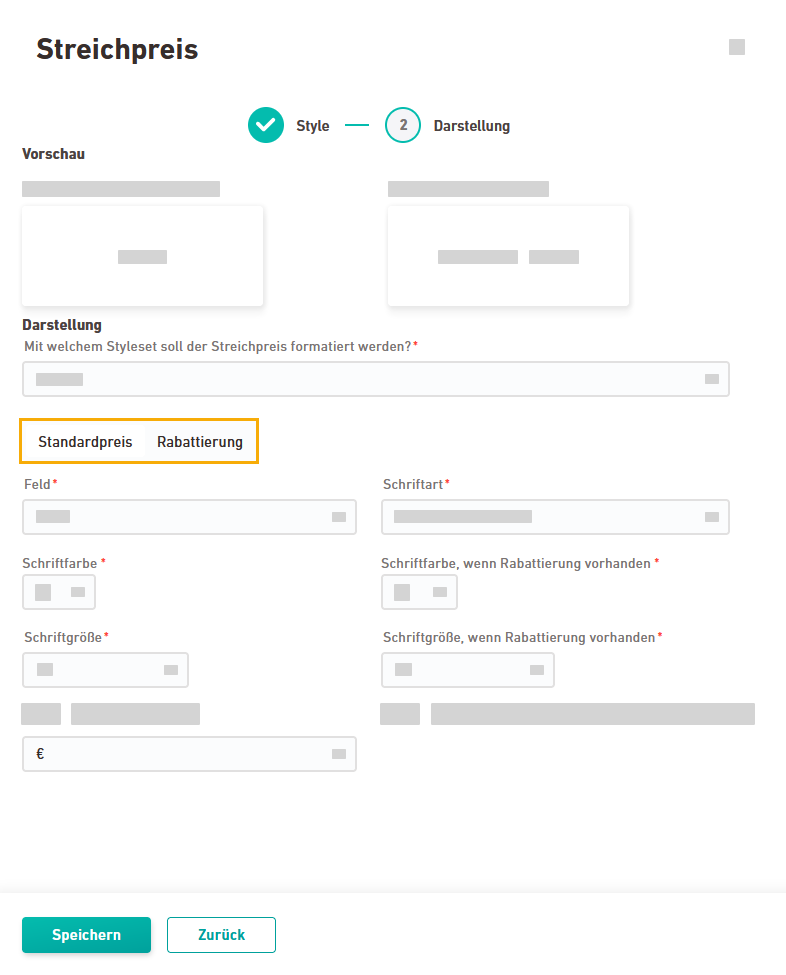Select the Rabattierung tab
Image resolution: width=786 pixels, height=975 pixels.
(200, 442)
